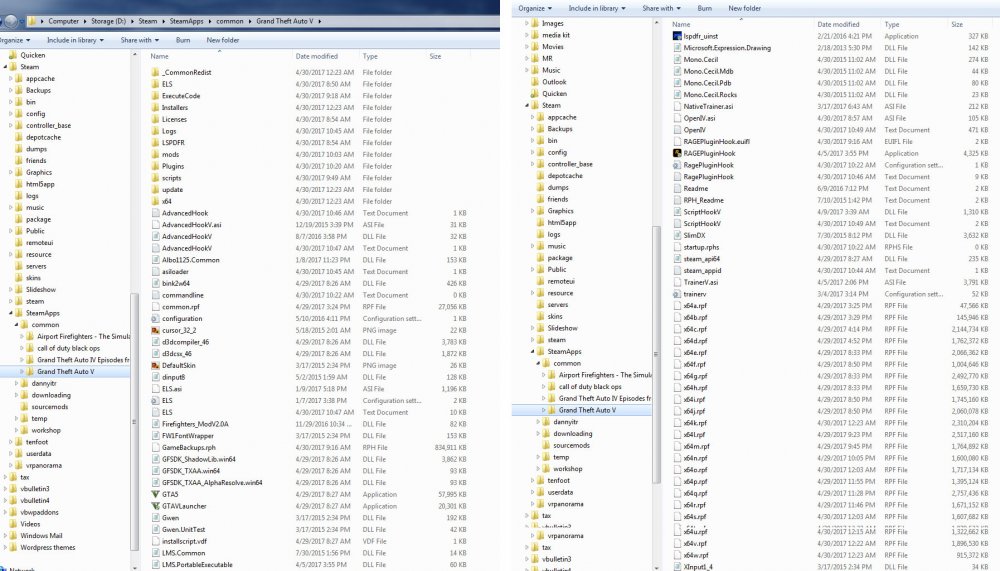Click the GTAVLauncher application icon

(x=155, y=506)
